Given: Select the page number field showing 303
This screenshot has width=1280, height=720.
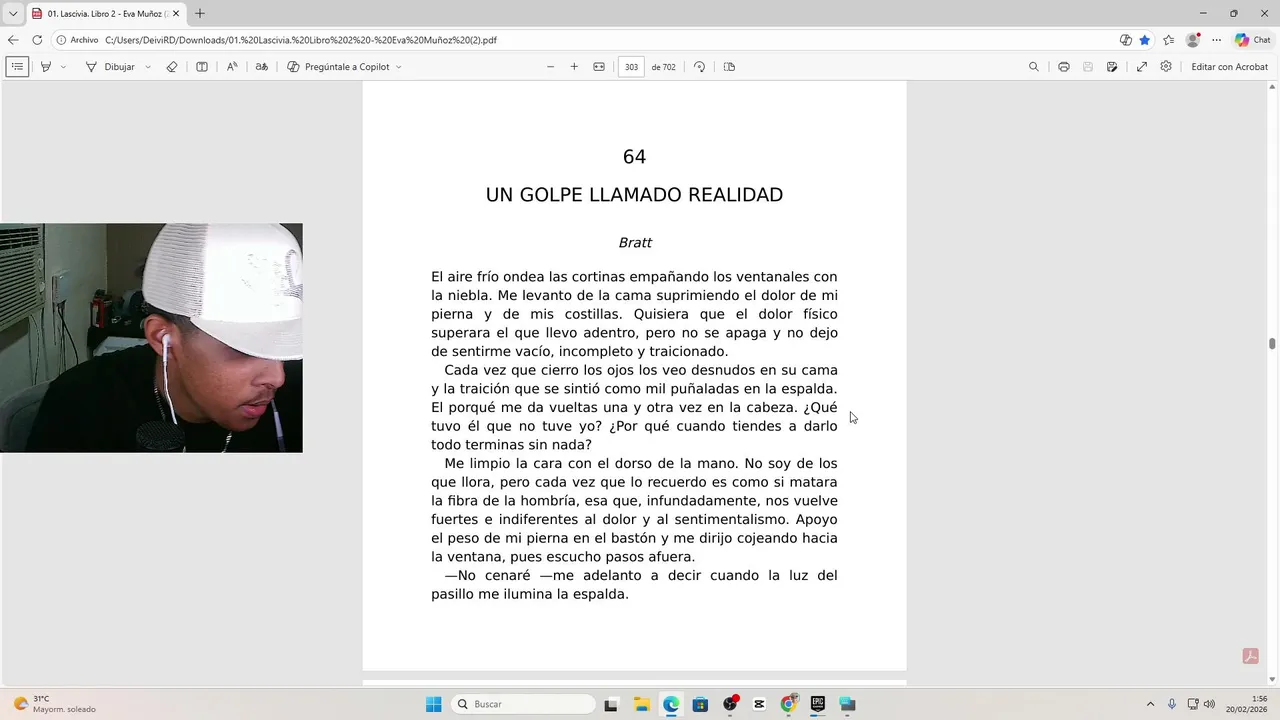Looking at the screenshot, I should click(631, 67).
